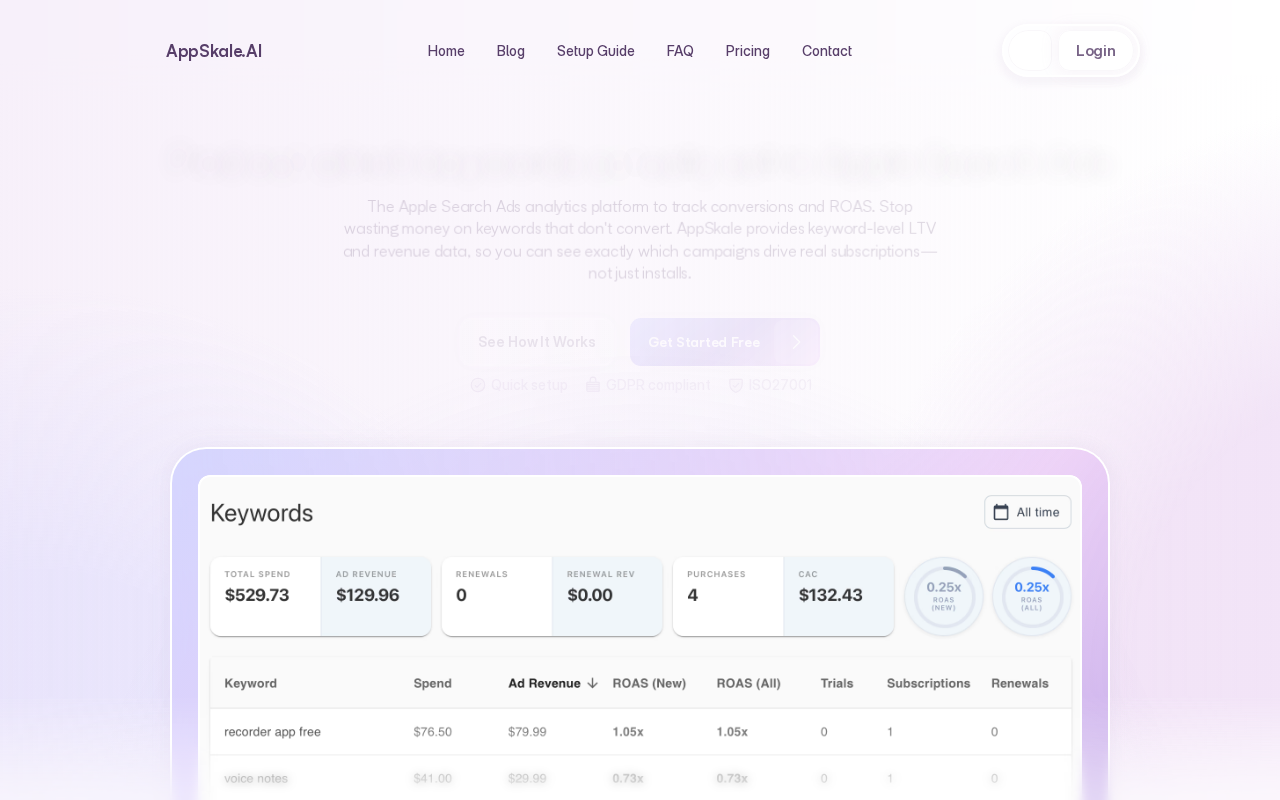Click the shield icon beside ISO27001

(736, 385)
